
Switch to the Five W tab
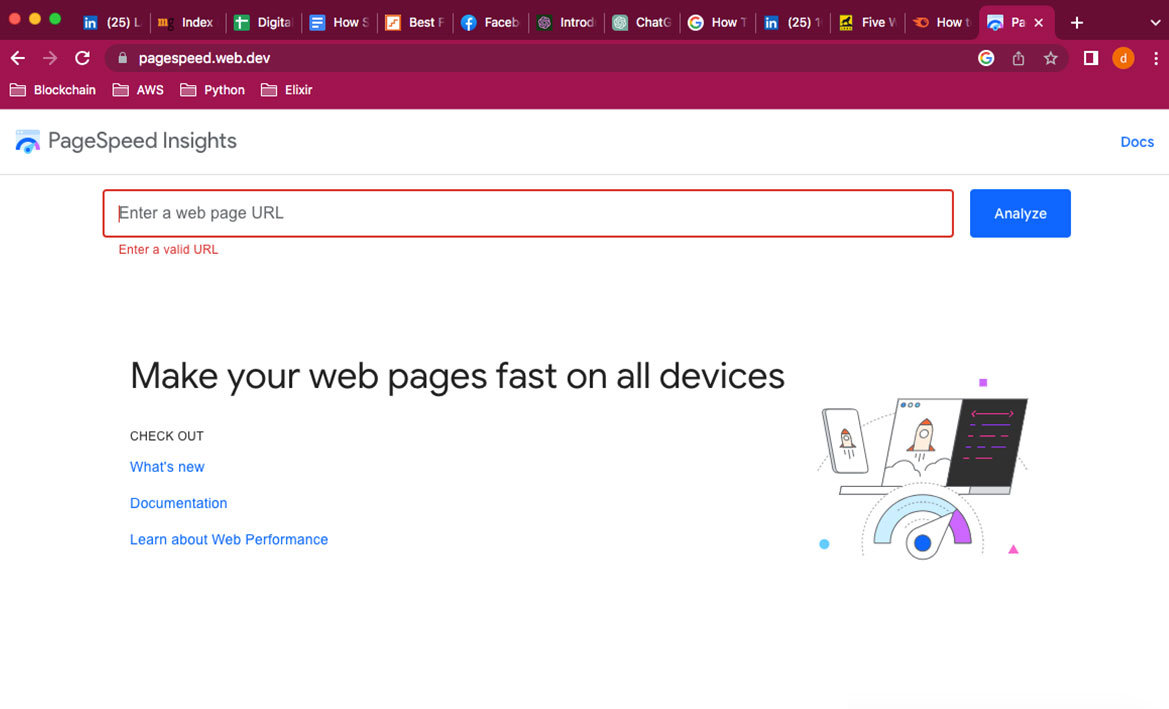pos(869,23)
